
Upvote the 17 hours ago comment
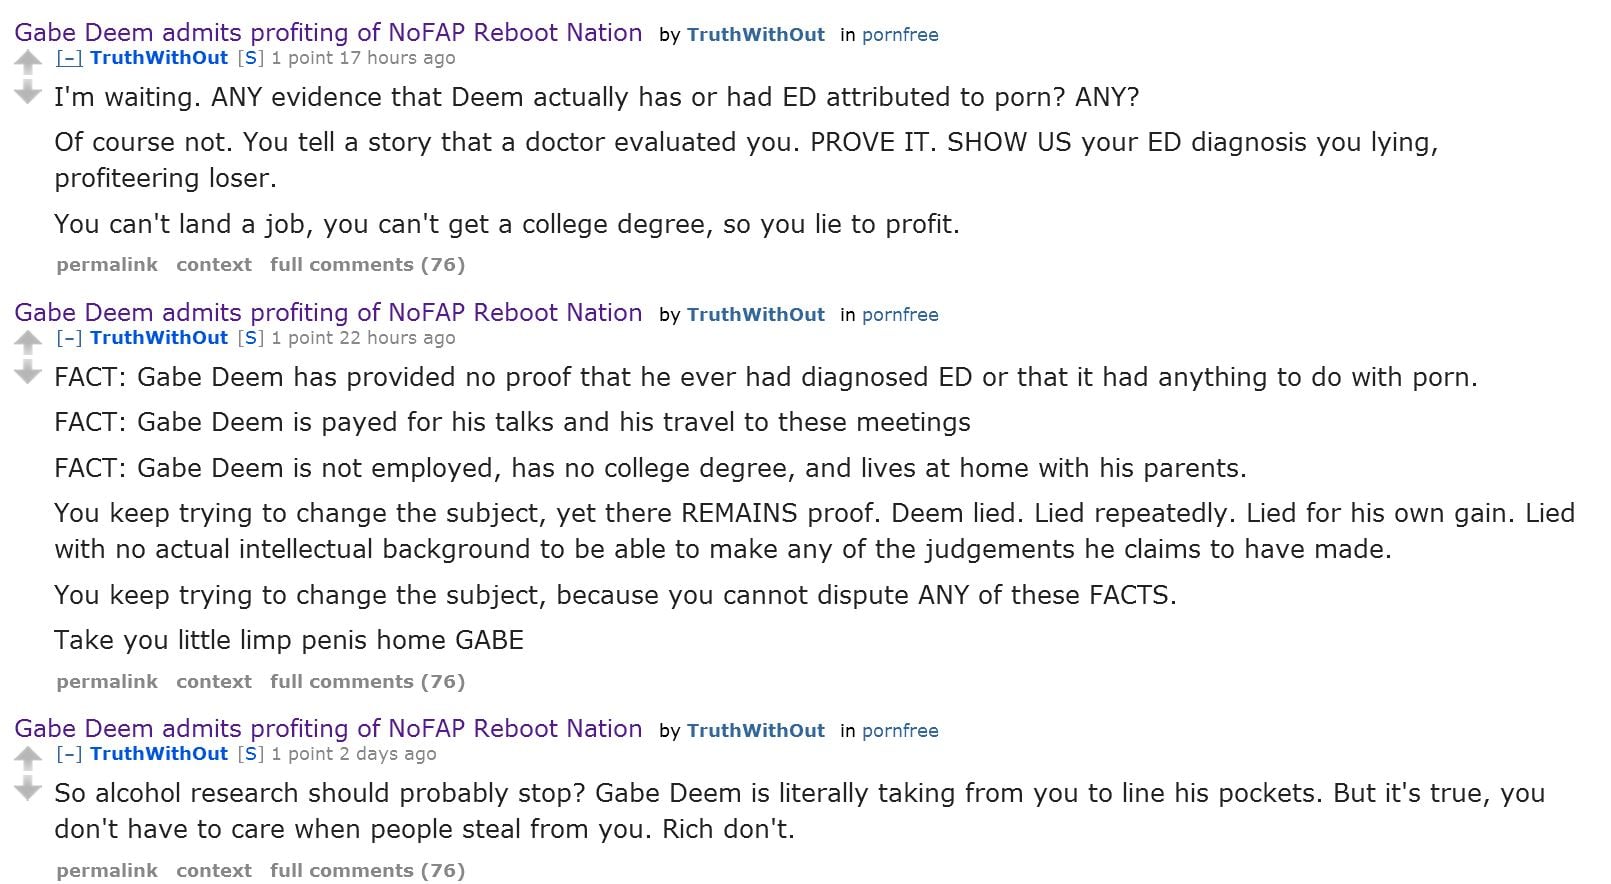coord(28,63)
